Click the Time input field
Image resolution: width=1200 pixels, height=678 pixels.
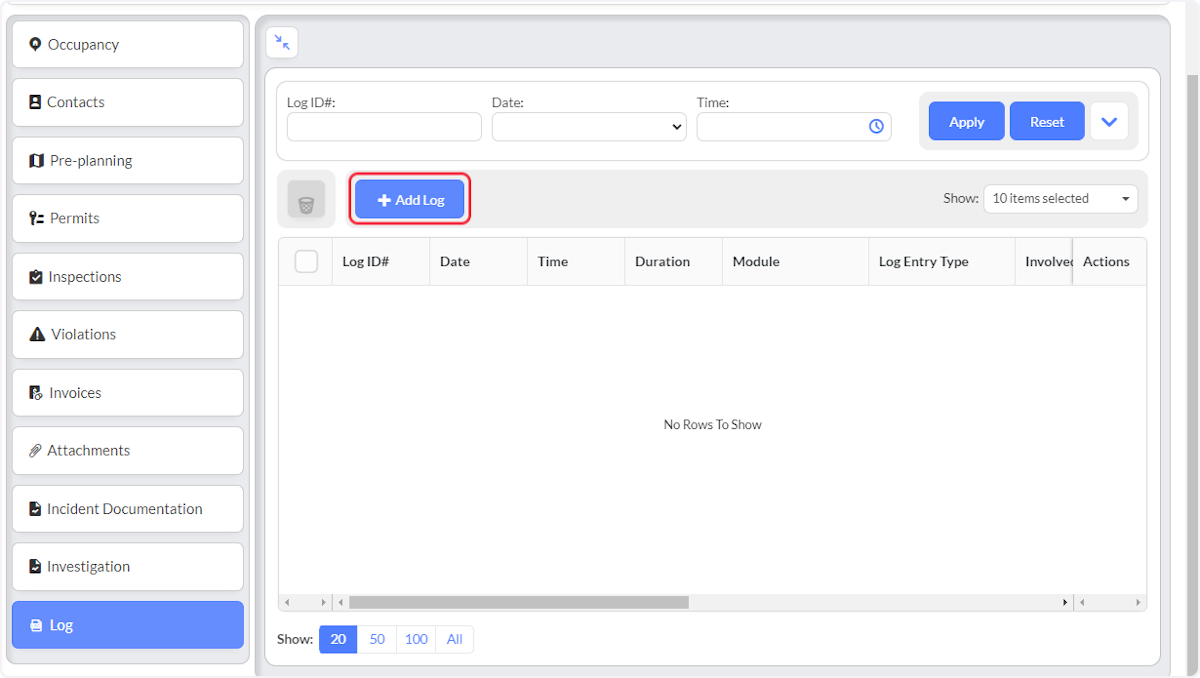[x=794, y=126]
